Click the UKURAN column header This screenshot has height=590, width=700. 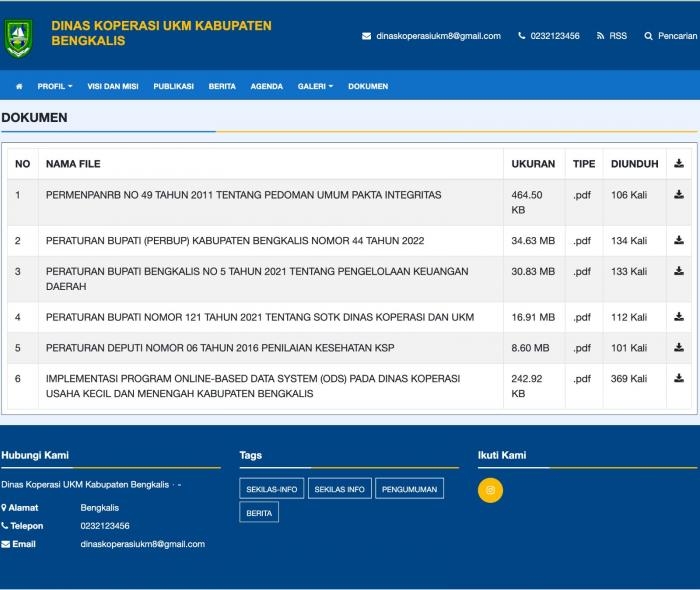pos(533,164)
